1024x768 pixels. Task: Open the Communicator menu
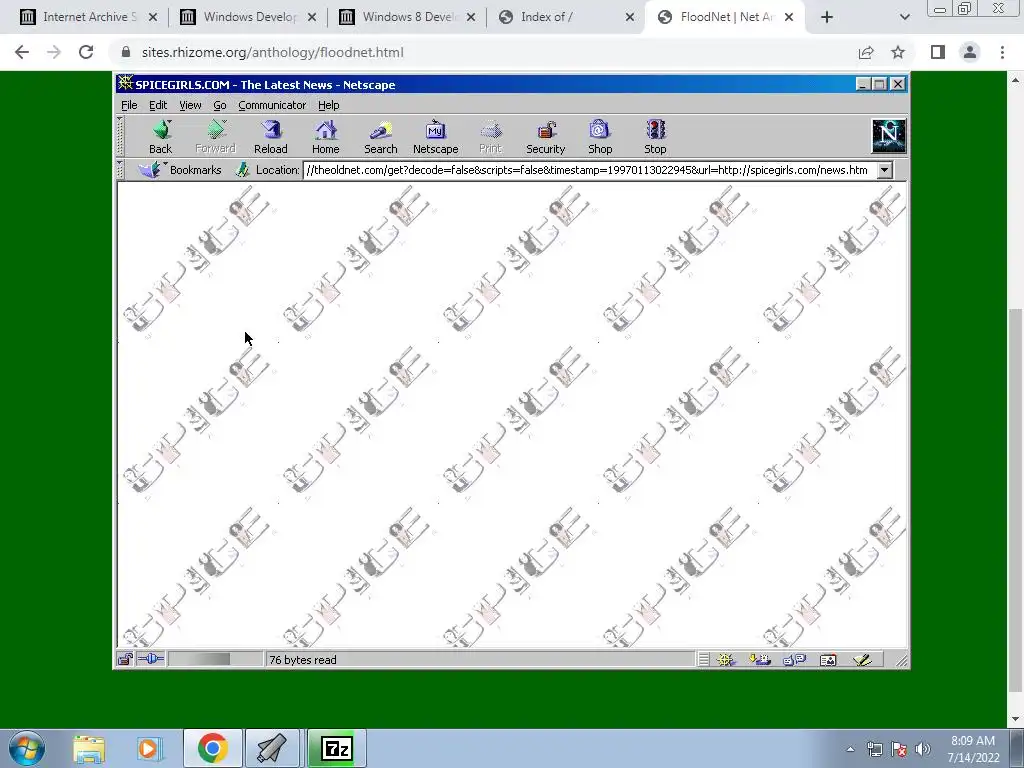(272, 105)
